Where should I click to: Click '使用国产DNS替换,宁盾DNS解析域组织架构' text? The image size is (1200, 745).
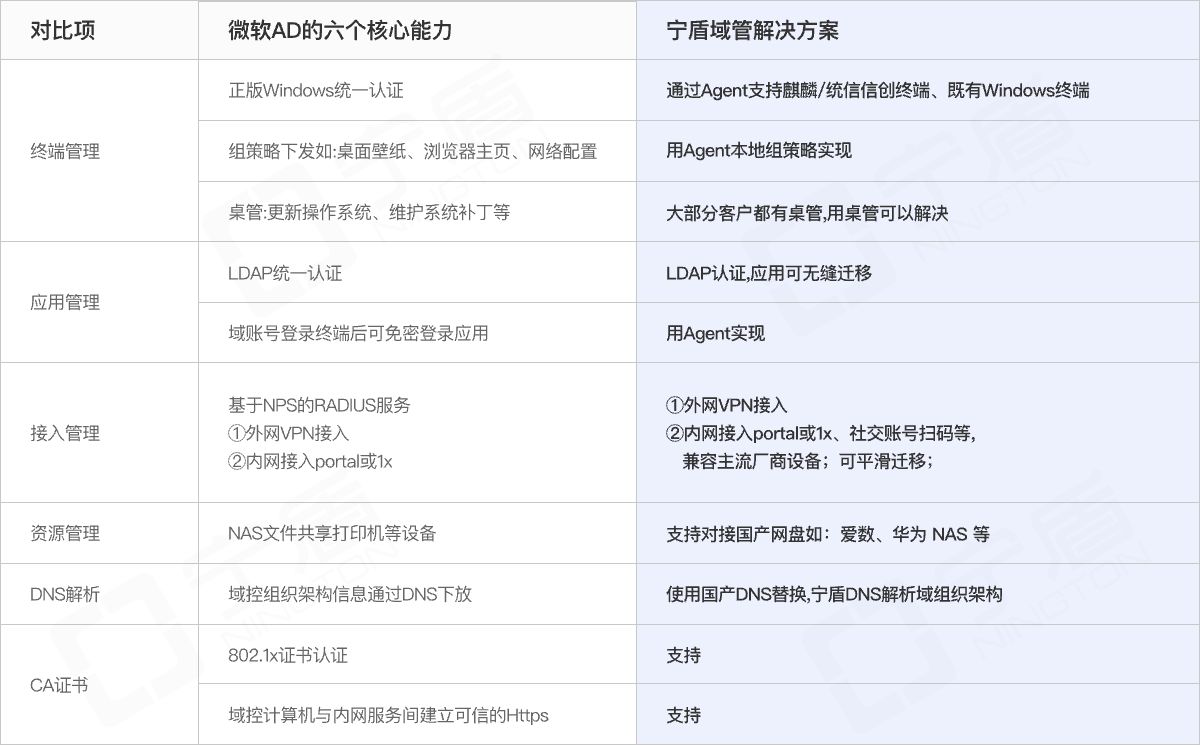point(834,594)
